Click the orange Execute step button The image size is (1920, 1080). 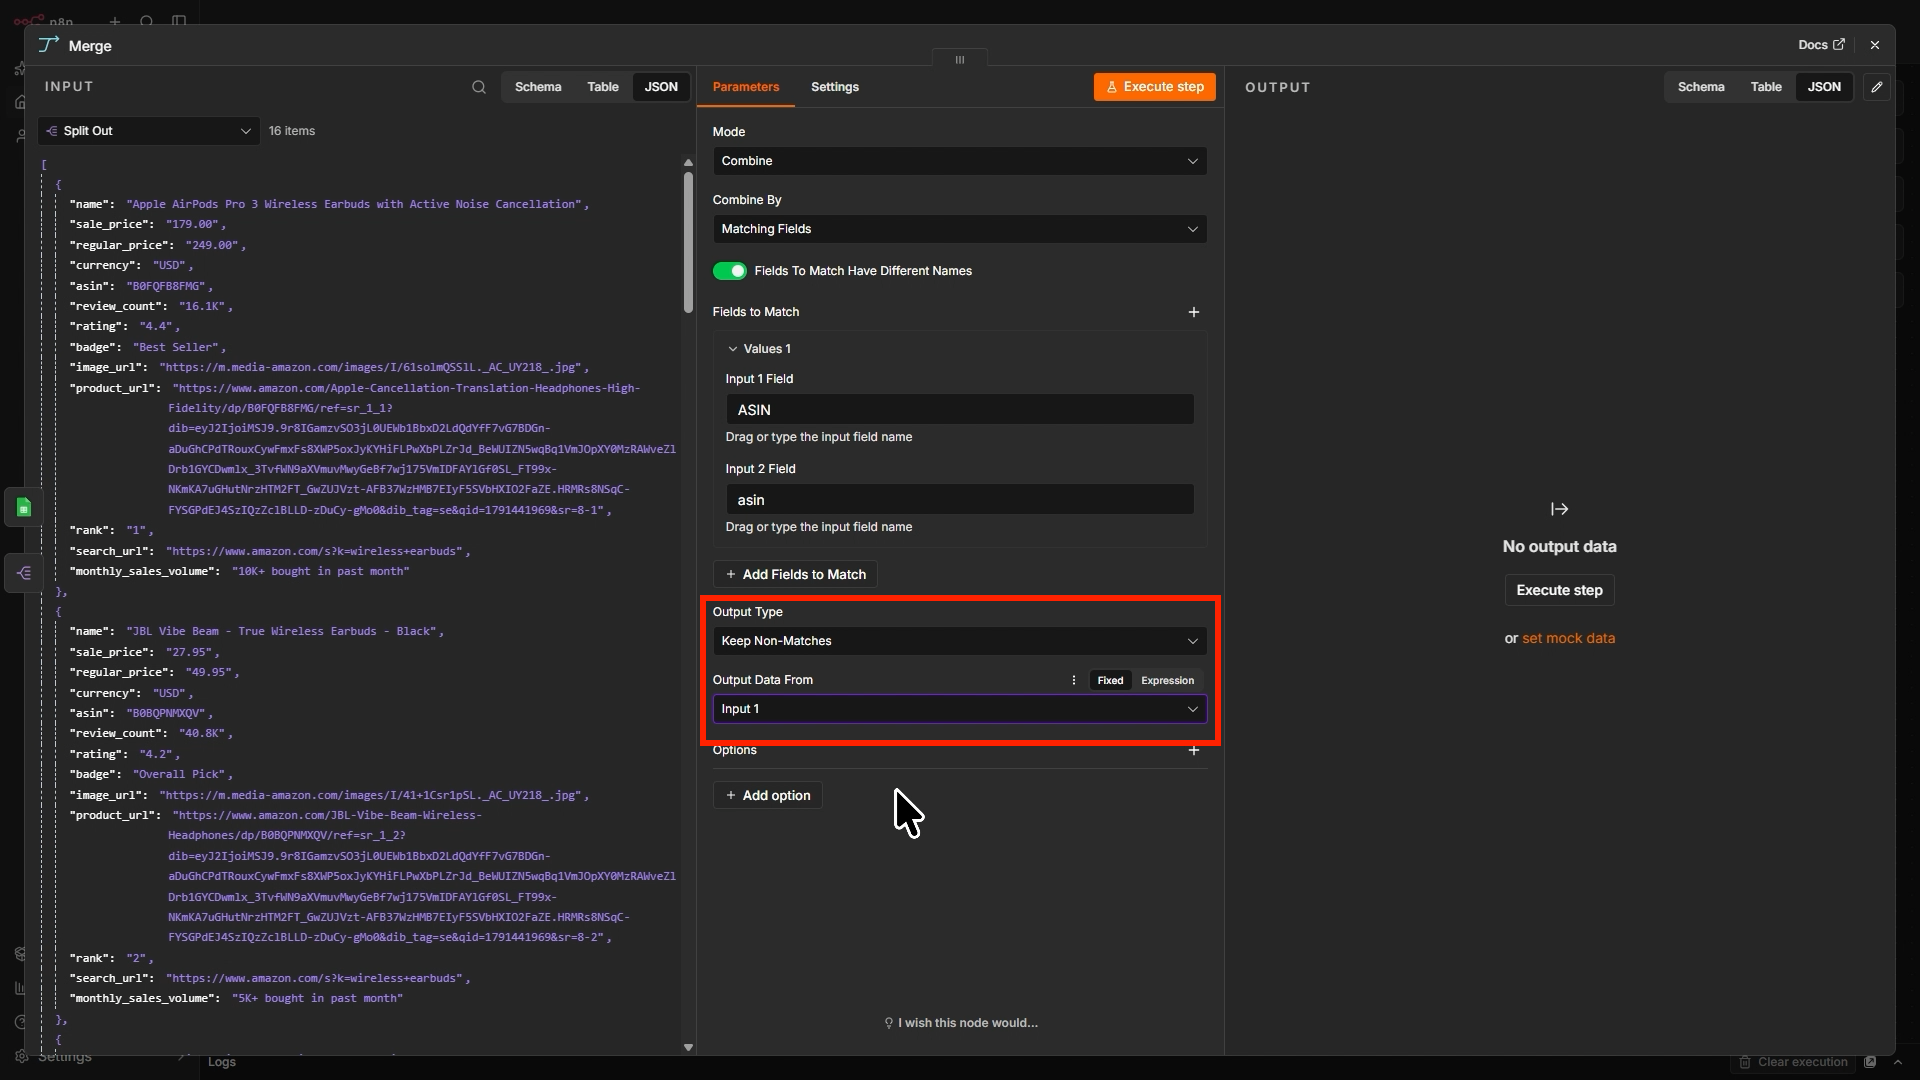(x=1155, y=87)
